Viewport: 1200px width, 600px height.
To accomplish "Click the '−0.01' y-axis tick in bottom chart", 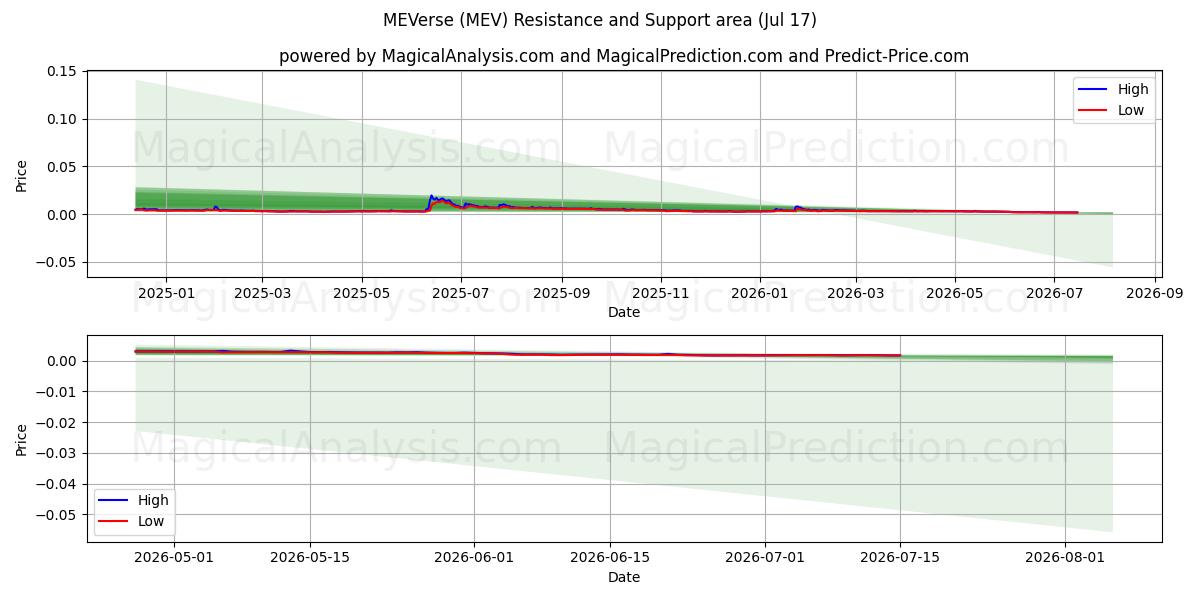I will point(56,392).
